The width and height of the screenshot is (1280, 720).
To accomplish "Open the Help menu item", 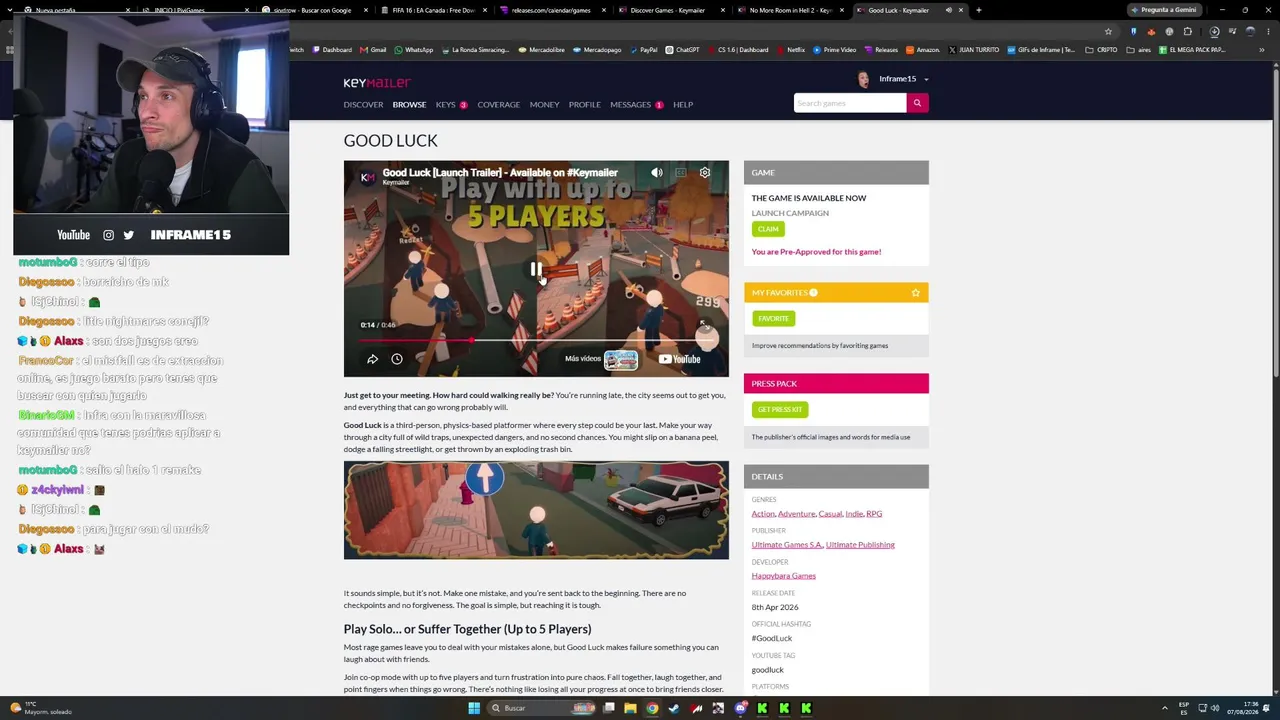I will (683, 104).
